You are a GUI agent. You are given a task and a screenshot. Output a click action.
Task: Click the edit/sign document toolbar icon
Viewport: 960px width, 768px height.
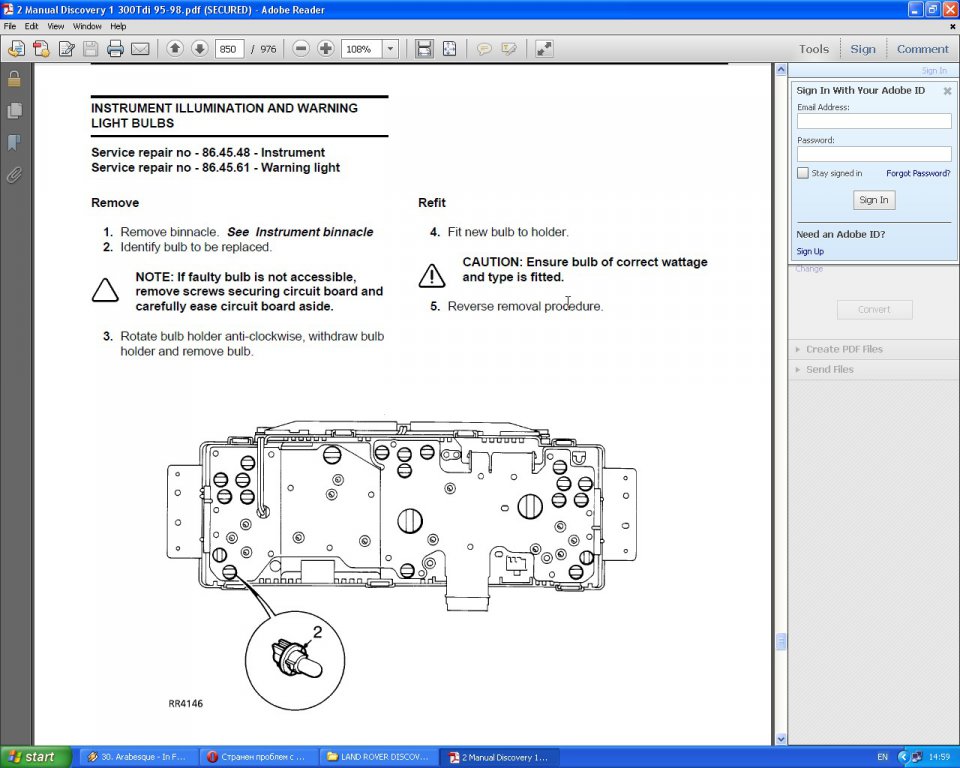tap(66, 48)
